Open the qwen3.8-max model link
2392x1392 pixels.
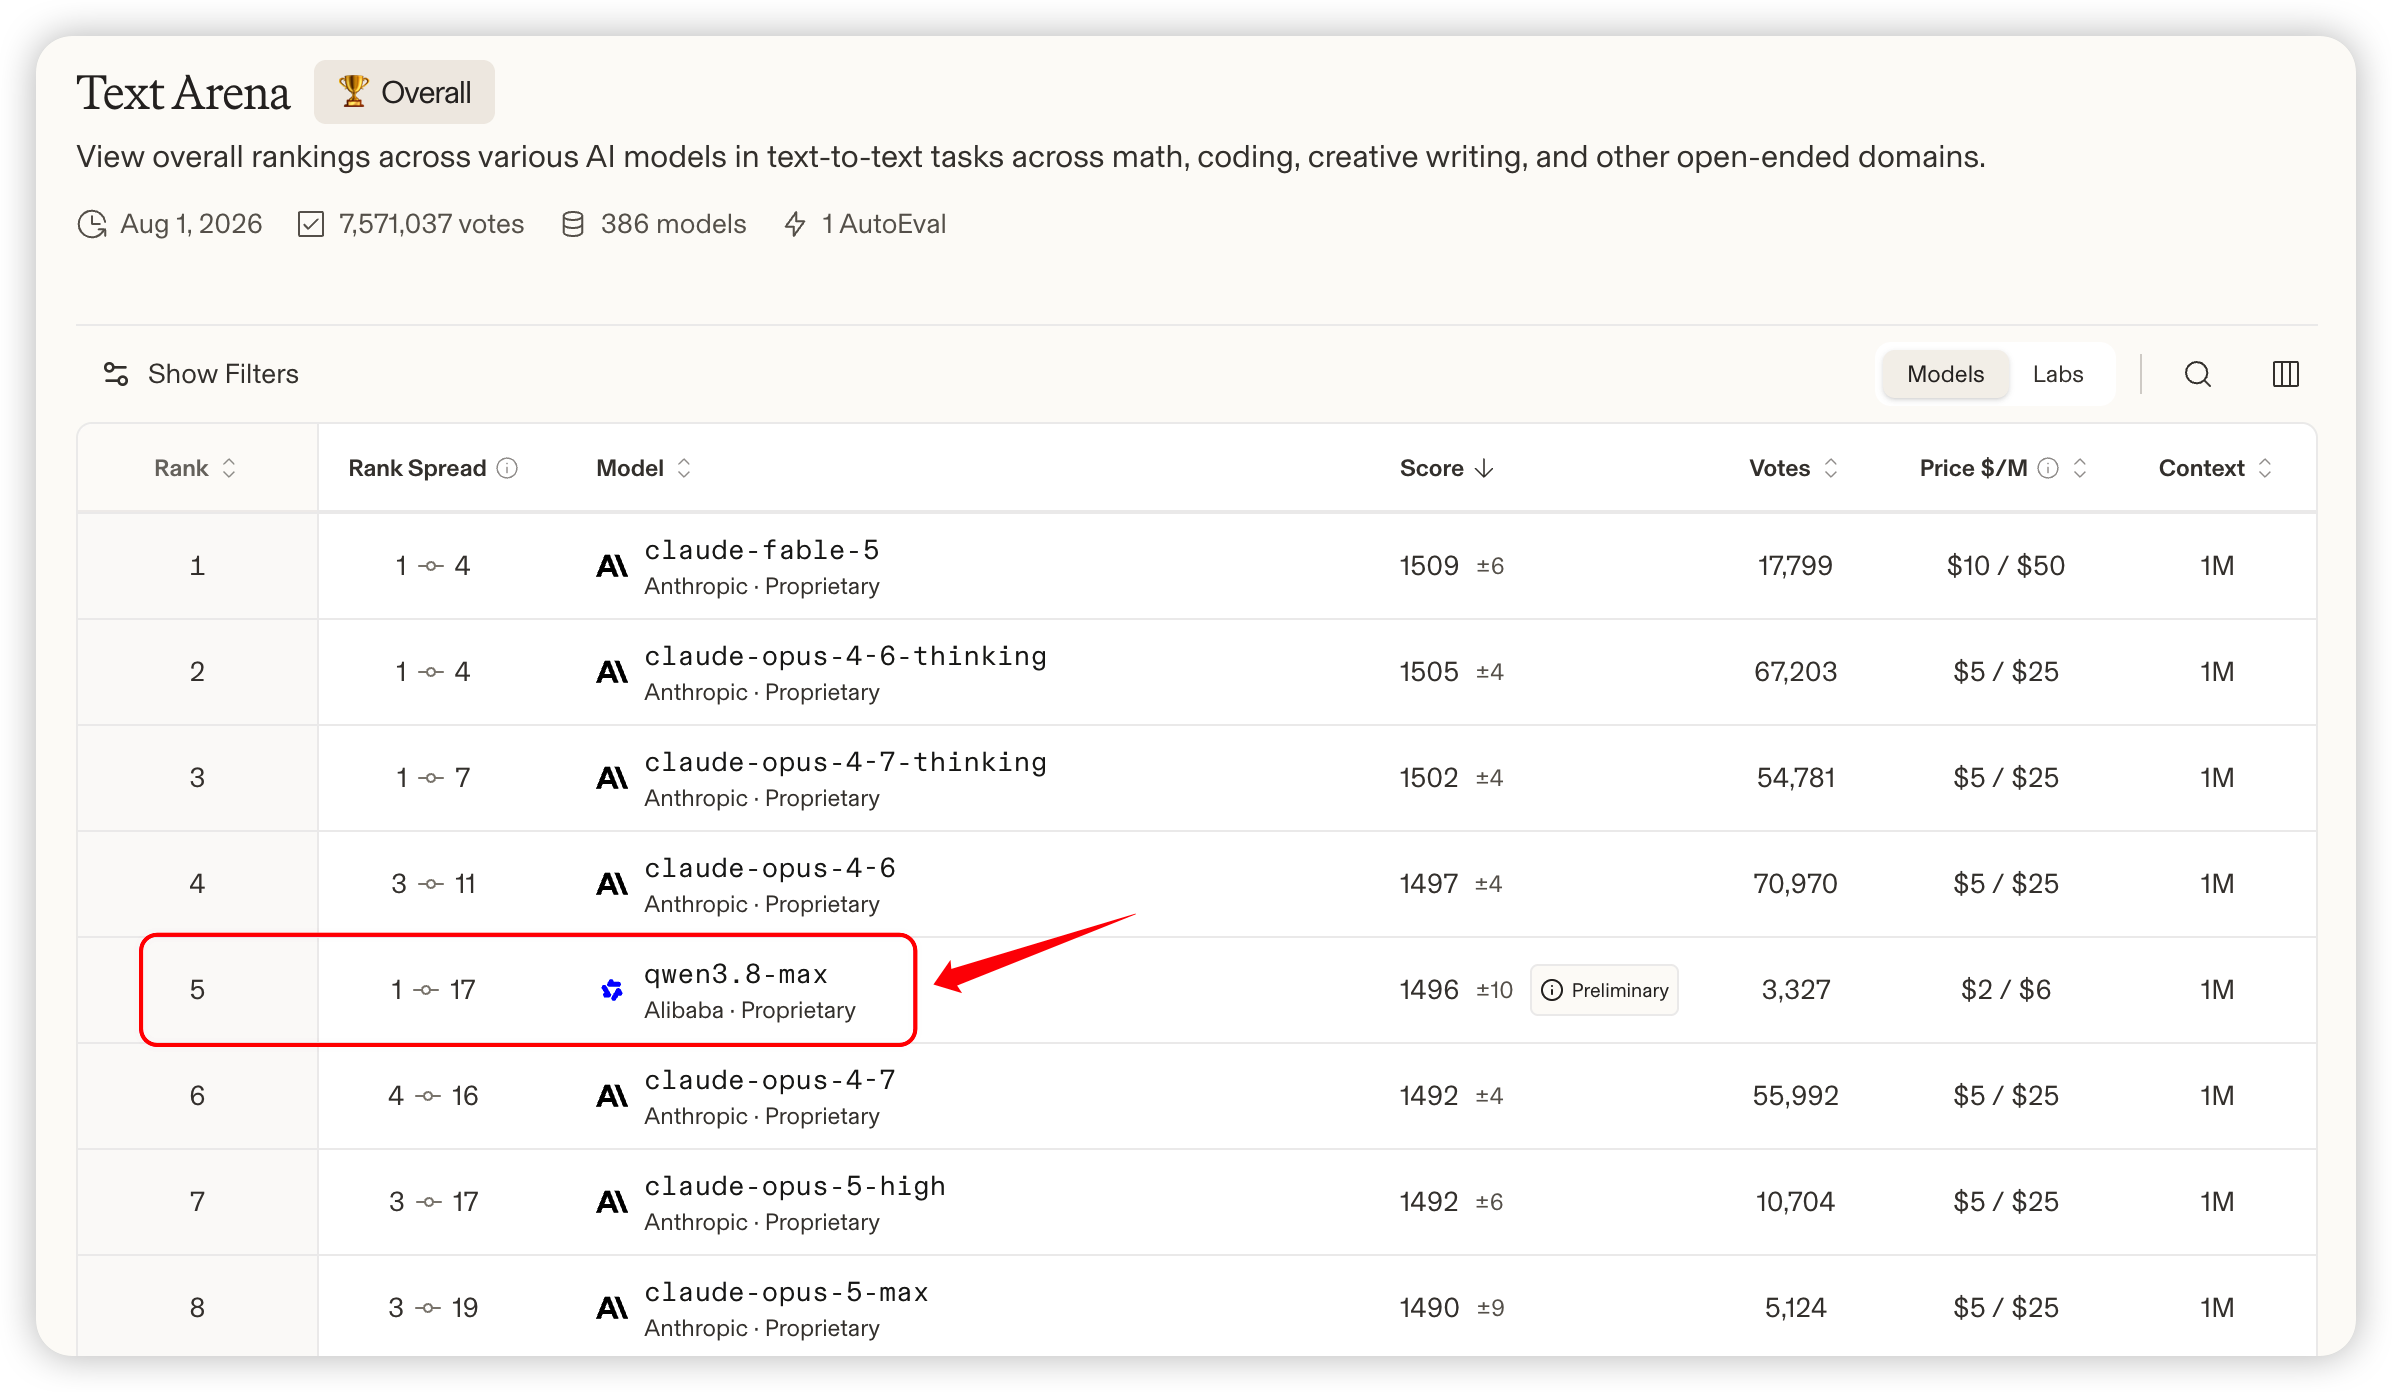tap(736, 974)
